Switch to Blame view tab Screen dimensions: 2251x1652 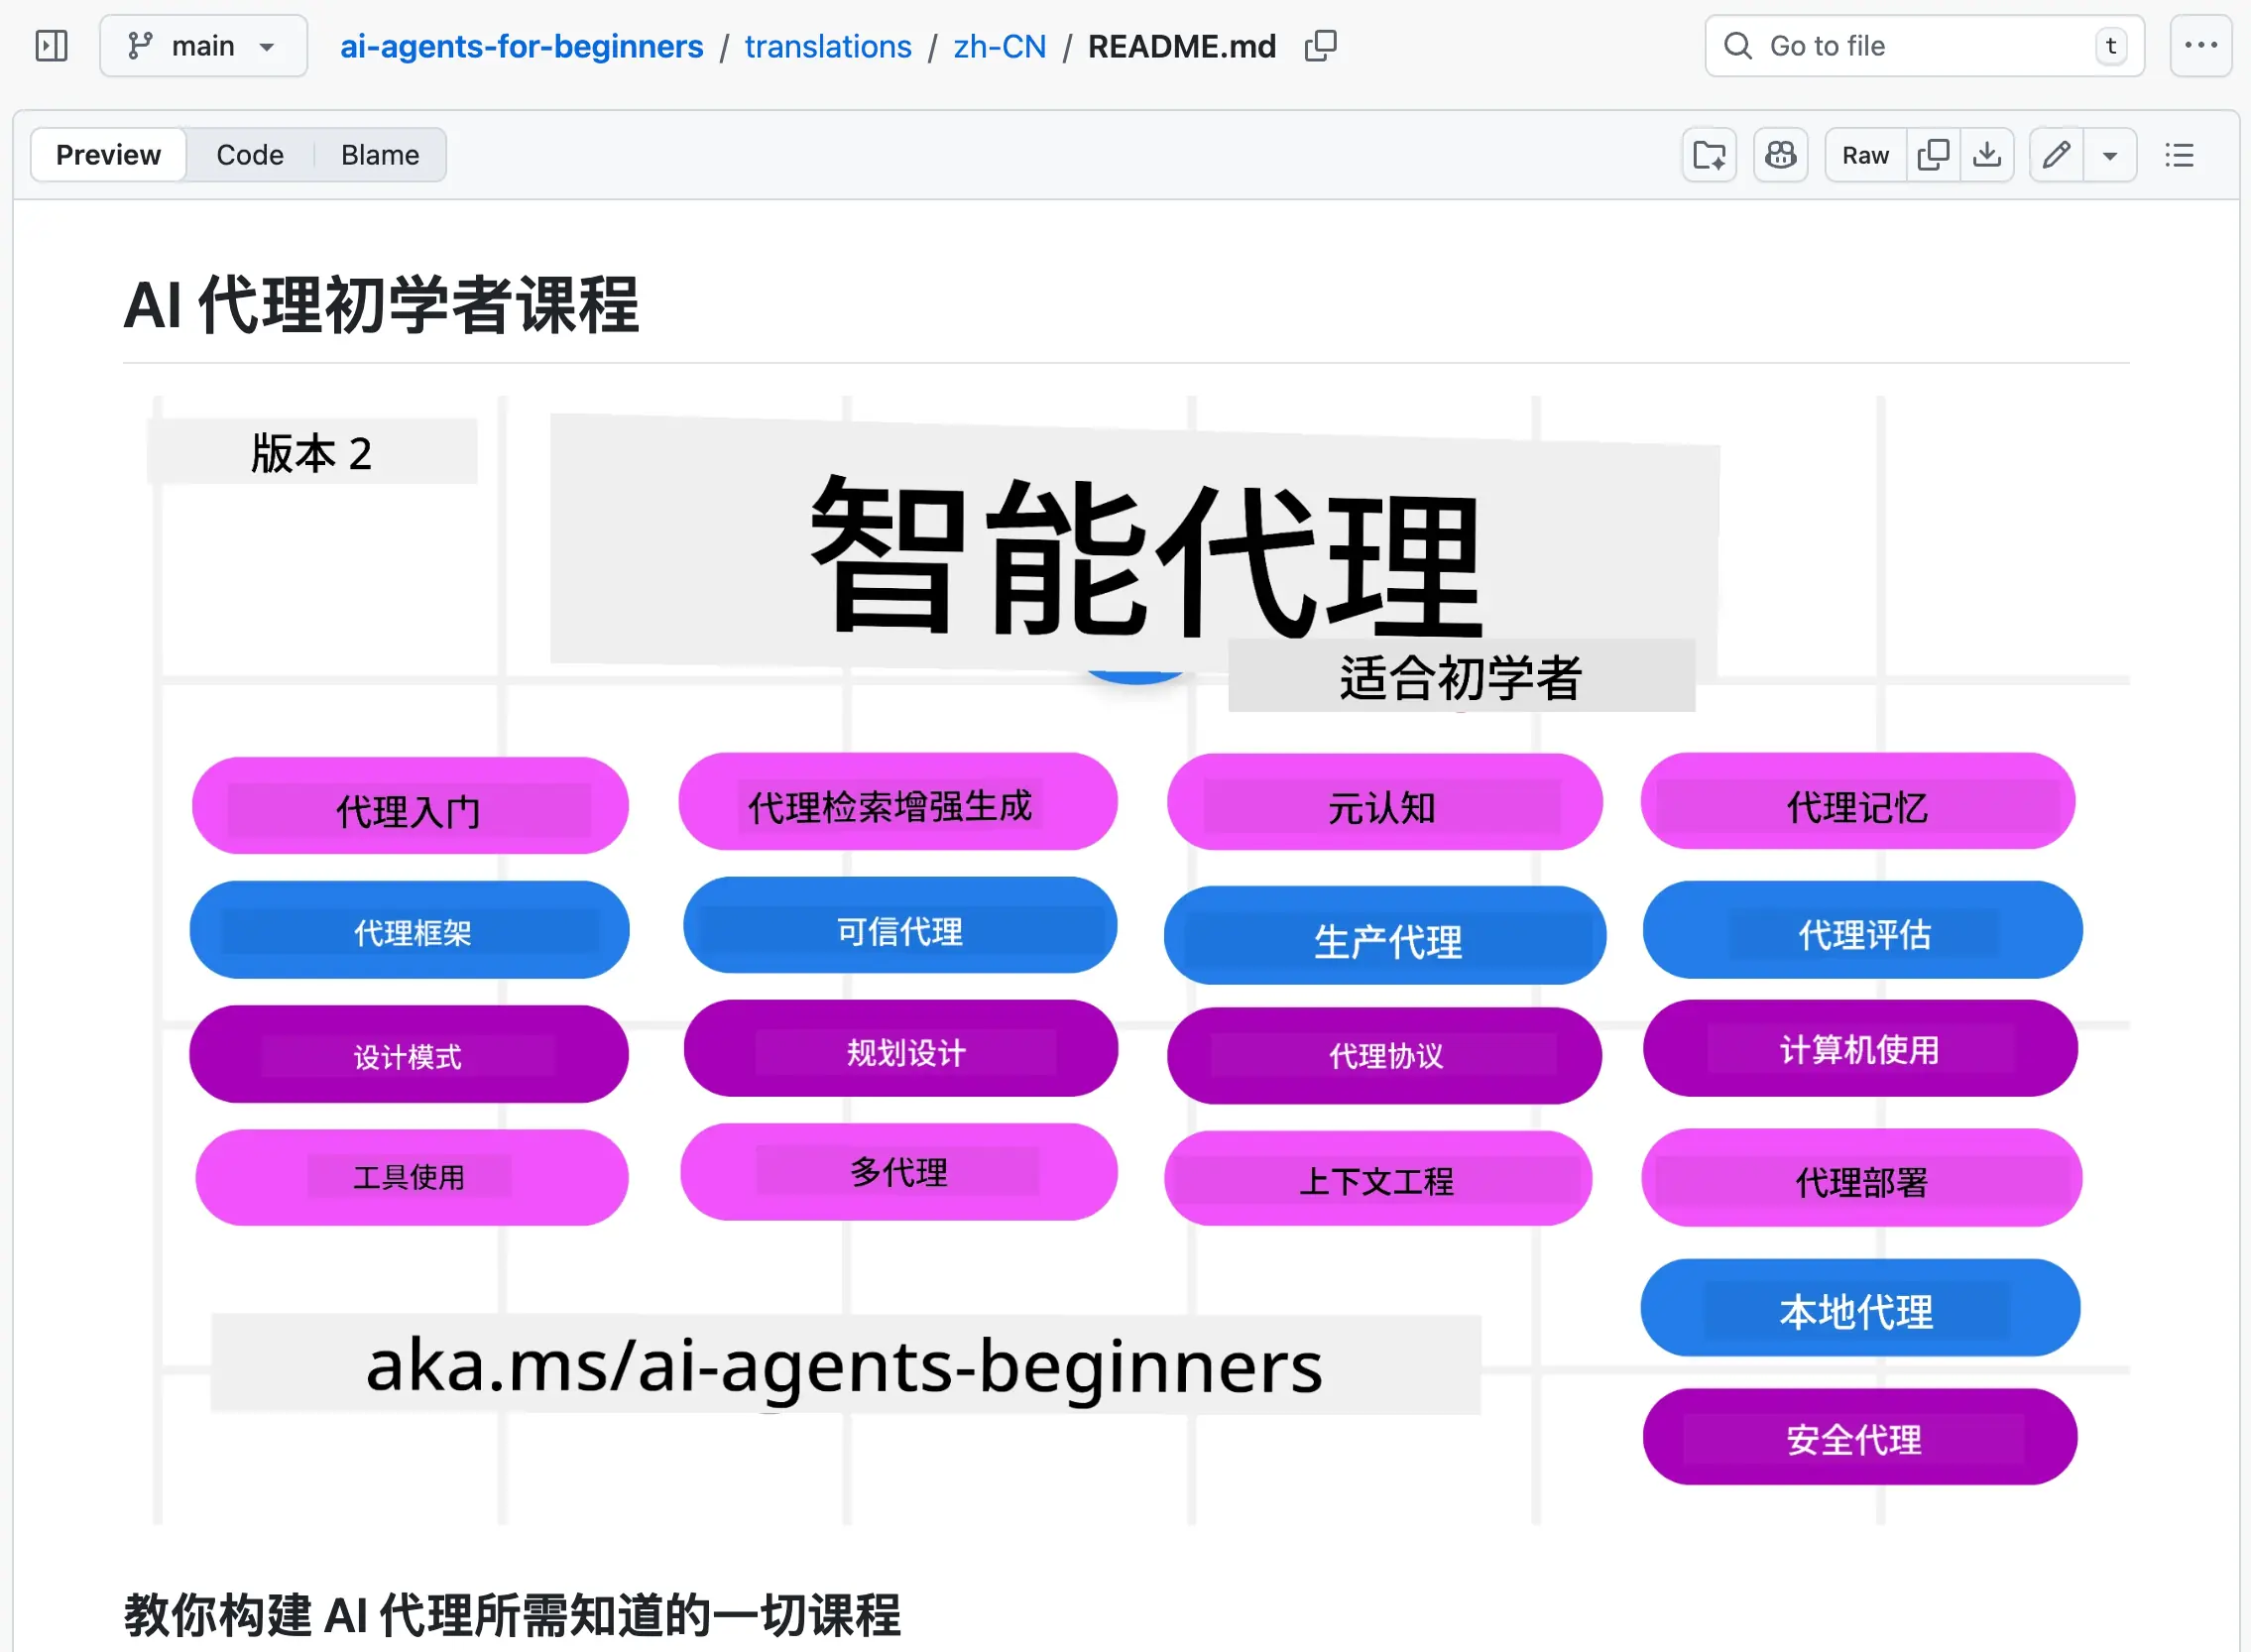pos(380,155)
